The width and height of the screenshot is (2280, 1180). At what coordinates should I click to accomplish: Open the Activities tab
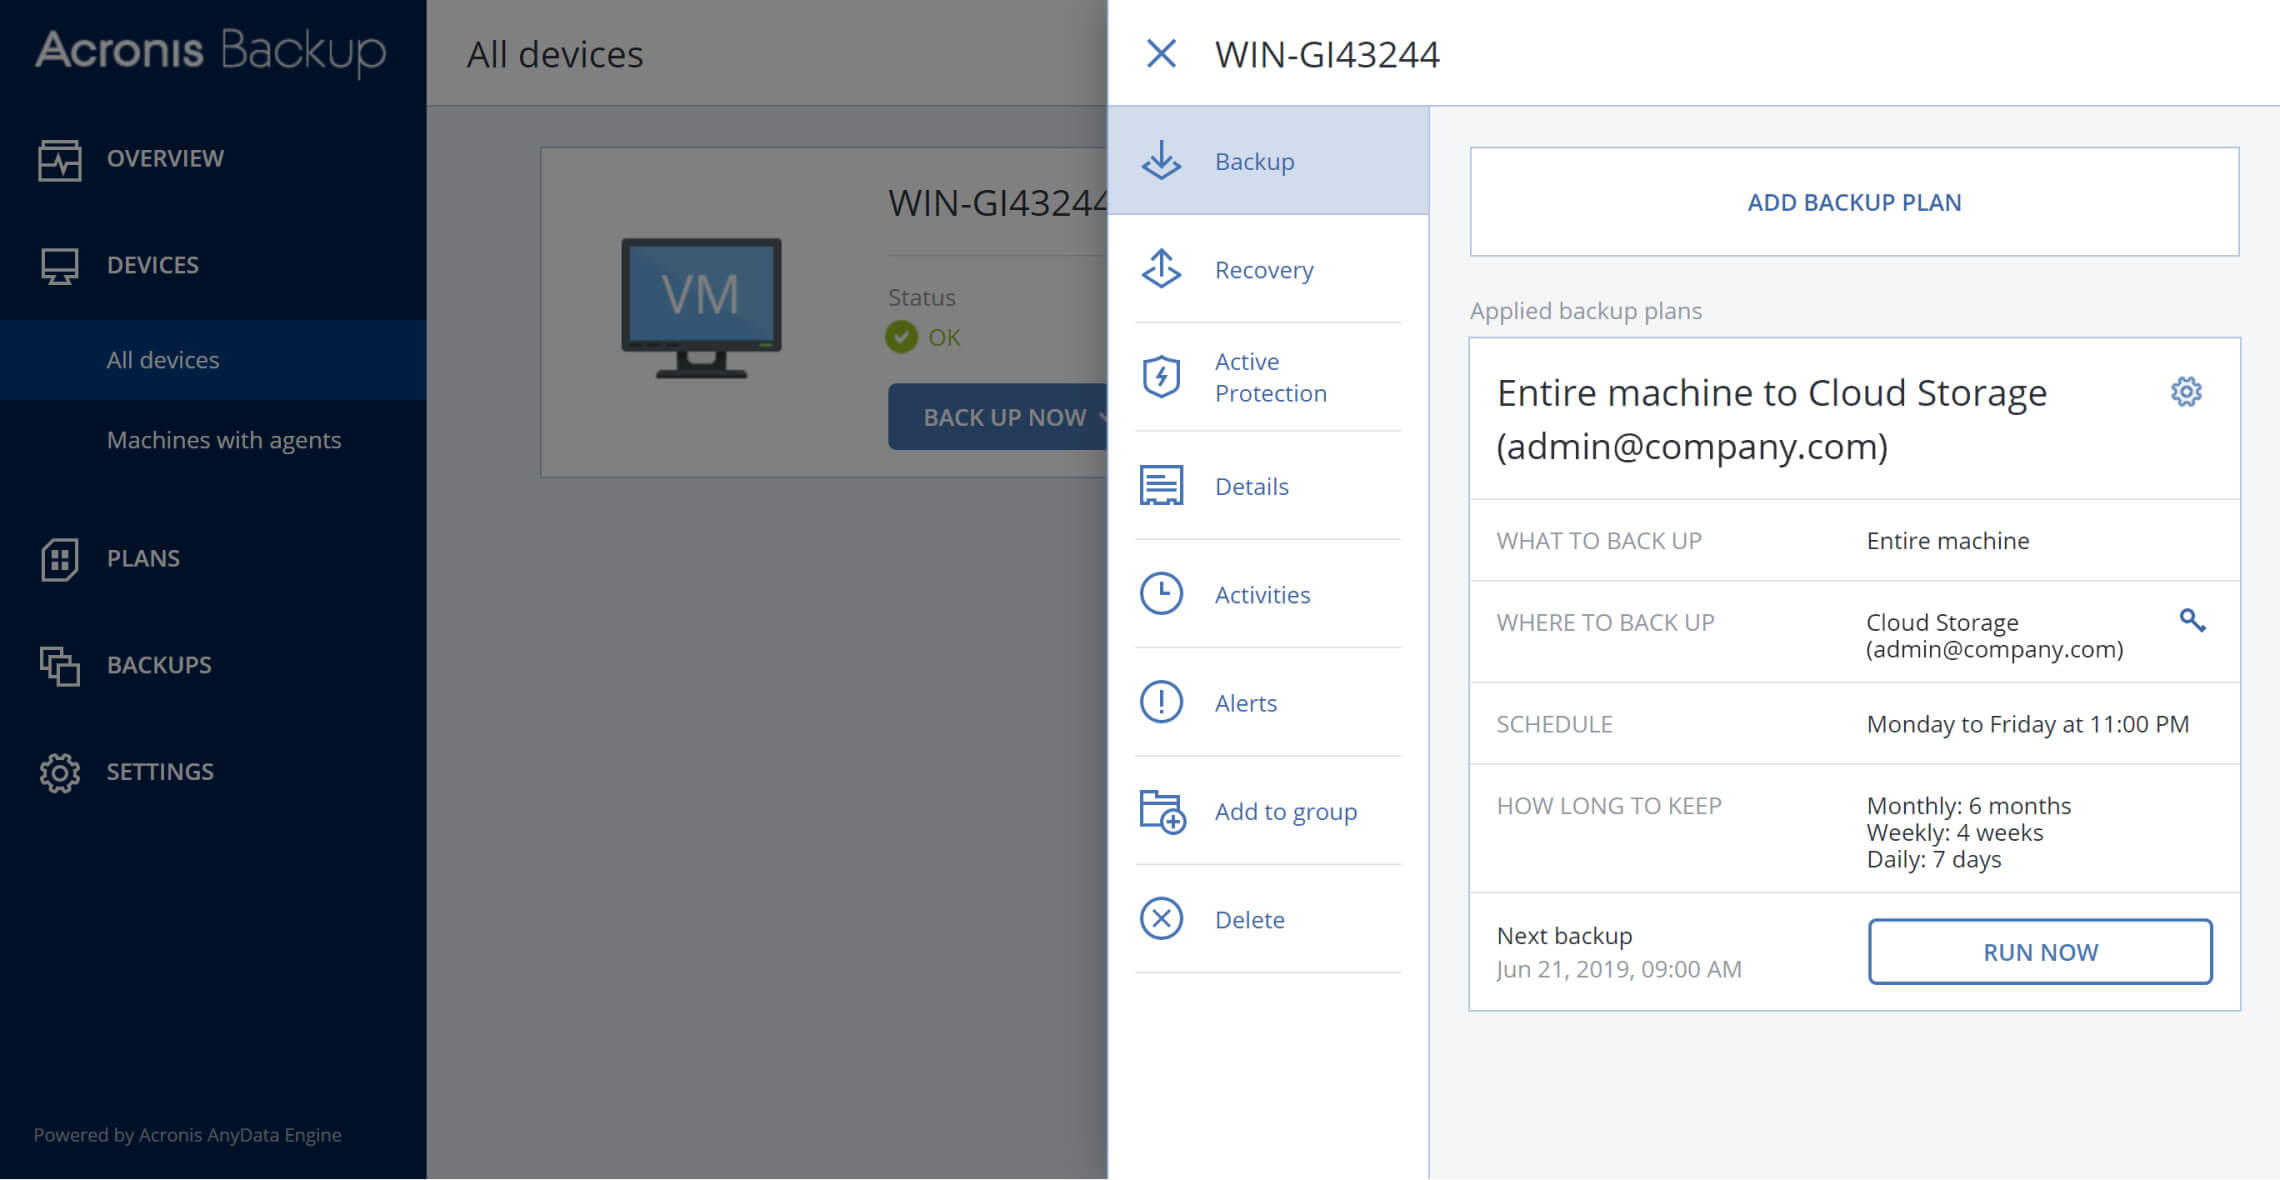pos(1268,595)
